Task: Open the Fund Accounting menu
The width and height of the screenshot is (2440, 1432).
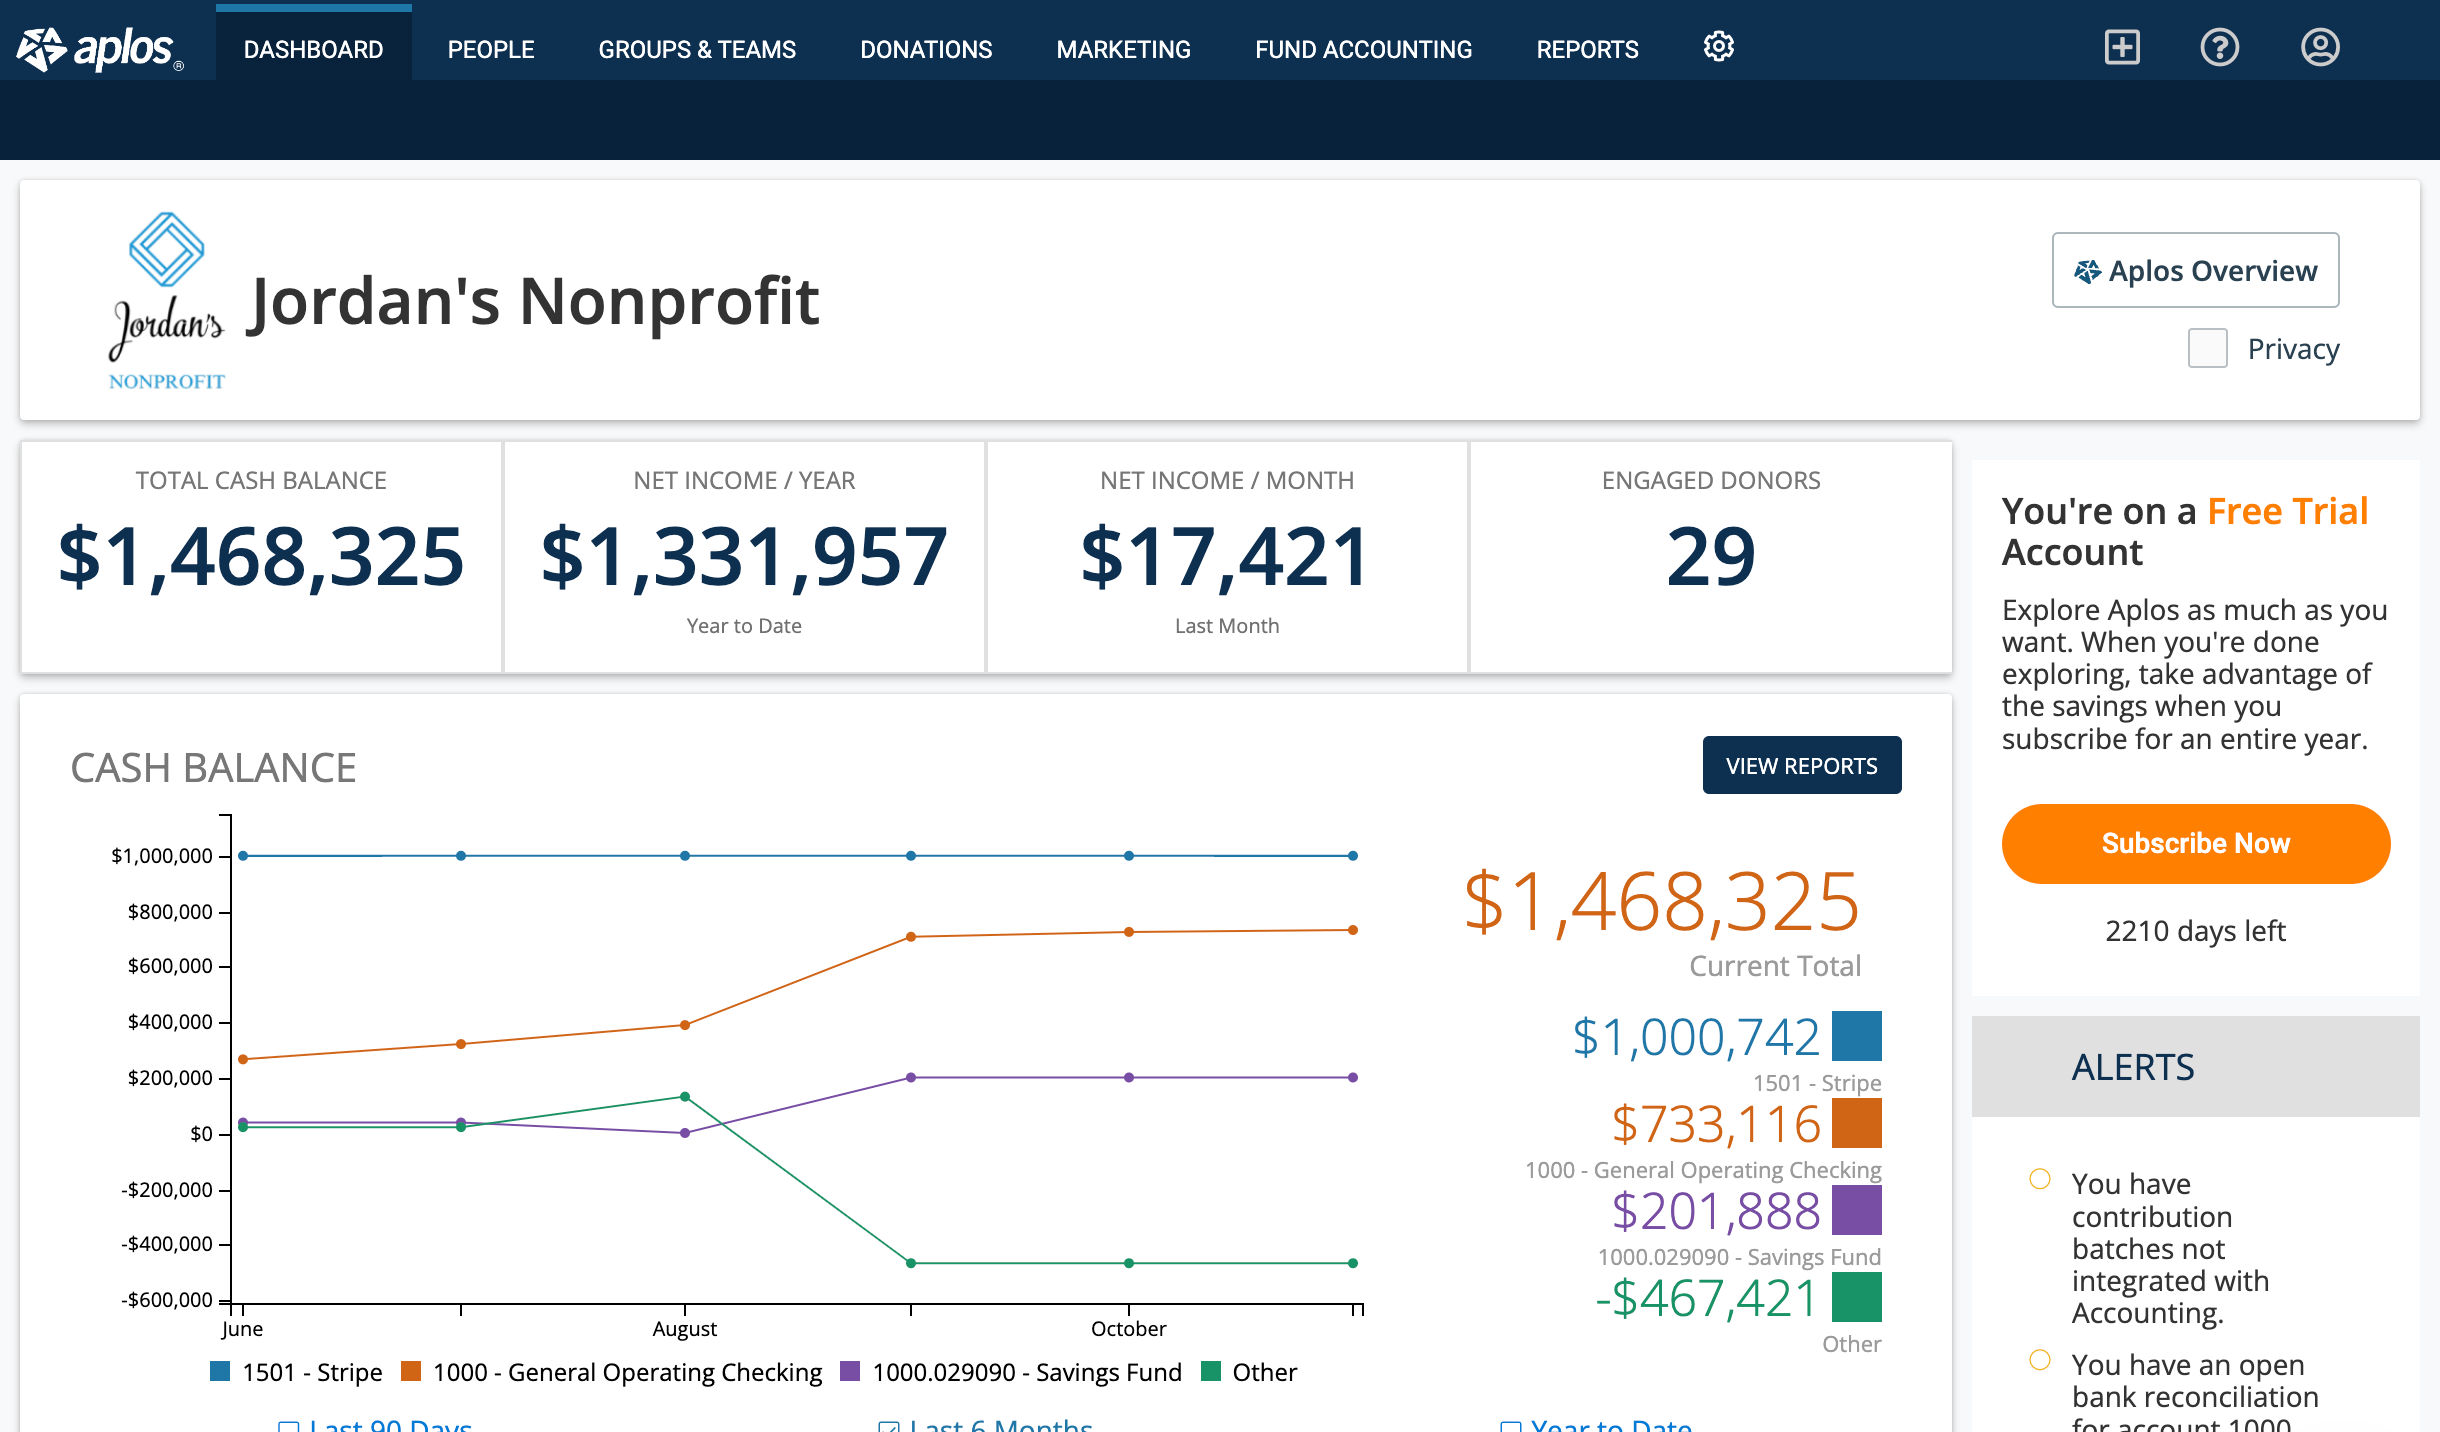Action: point(1363,49)
